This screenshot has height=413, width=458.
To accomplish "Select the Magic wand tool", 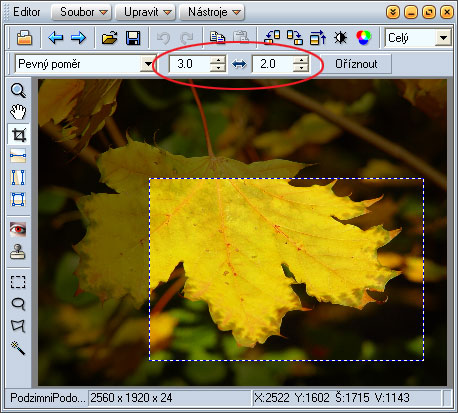I will (x=18, y=348).
